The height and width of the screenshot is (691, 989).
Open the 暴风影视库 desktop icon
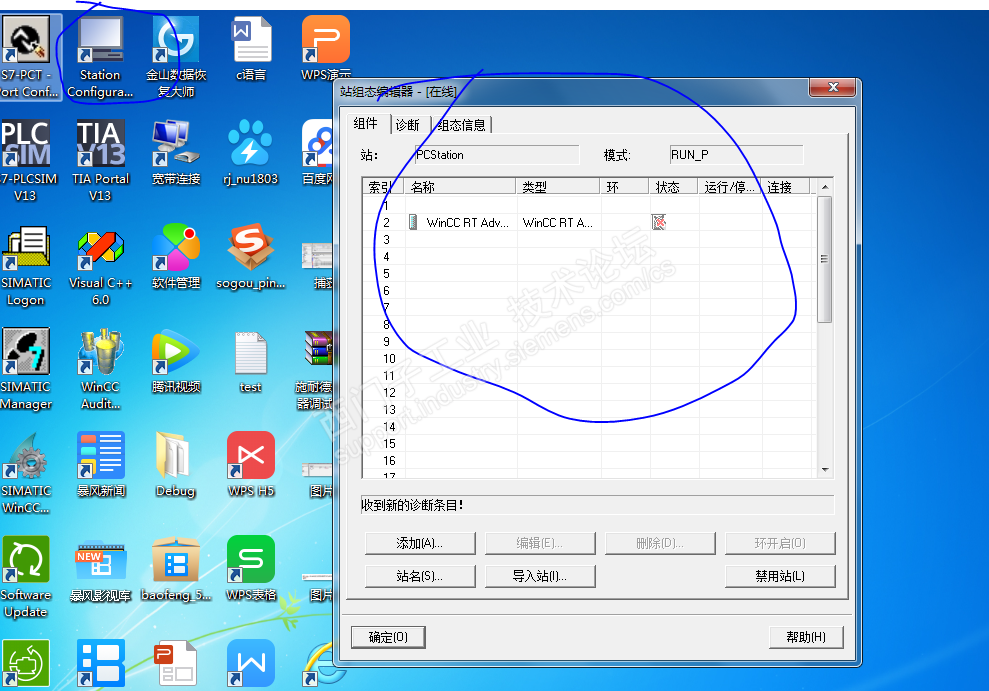click(101, 569)
